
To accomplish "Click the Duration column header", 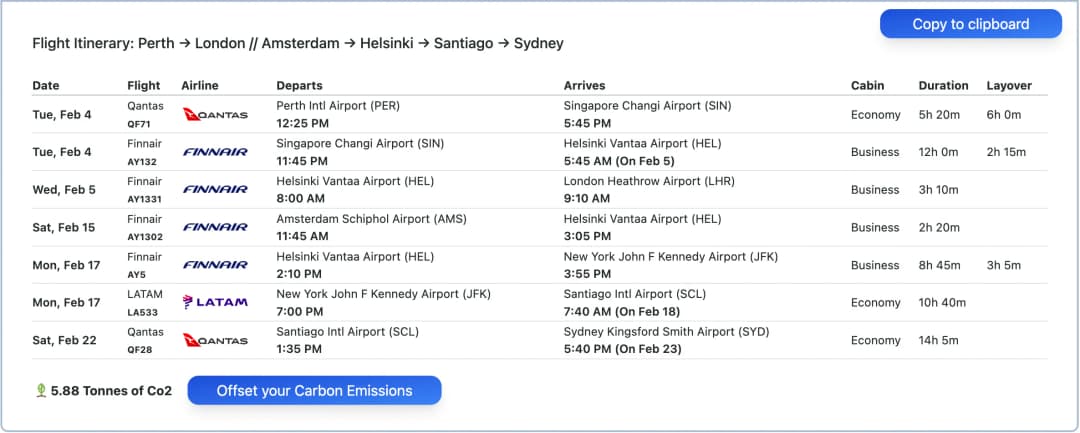I will coord(943,85).
